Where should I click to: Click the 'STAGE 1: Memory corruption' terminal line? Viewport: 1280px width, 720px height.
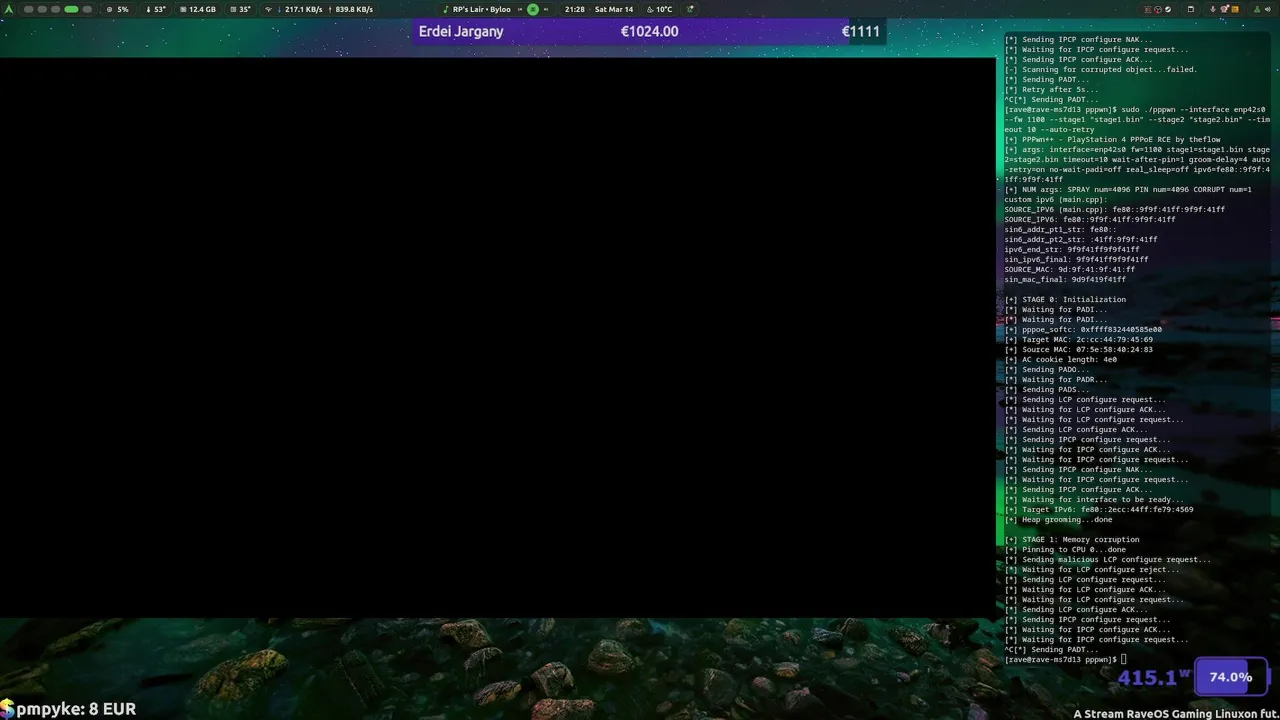[1072, 539]
